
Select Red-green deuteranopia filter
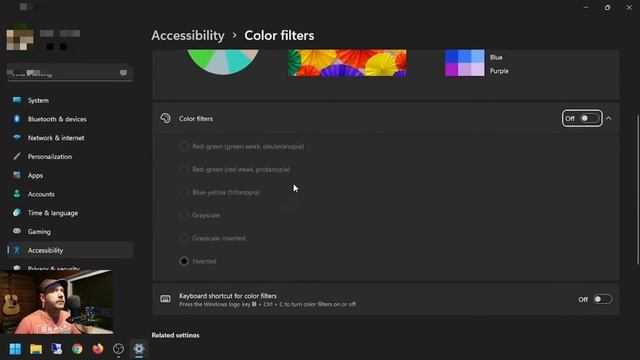tap(184, 146)
